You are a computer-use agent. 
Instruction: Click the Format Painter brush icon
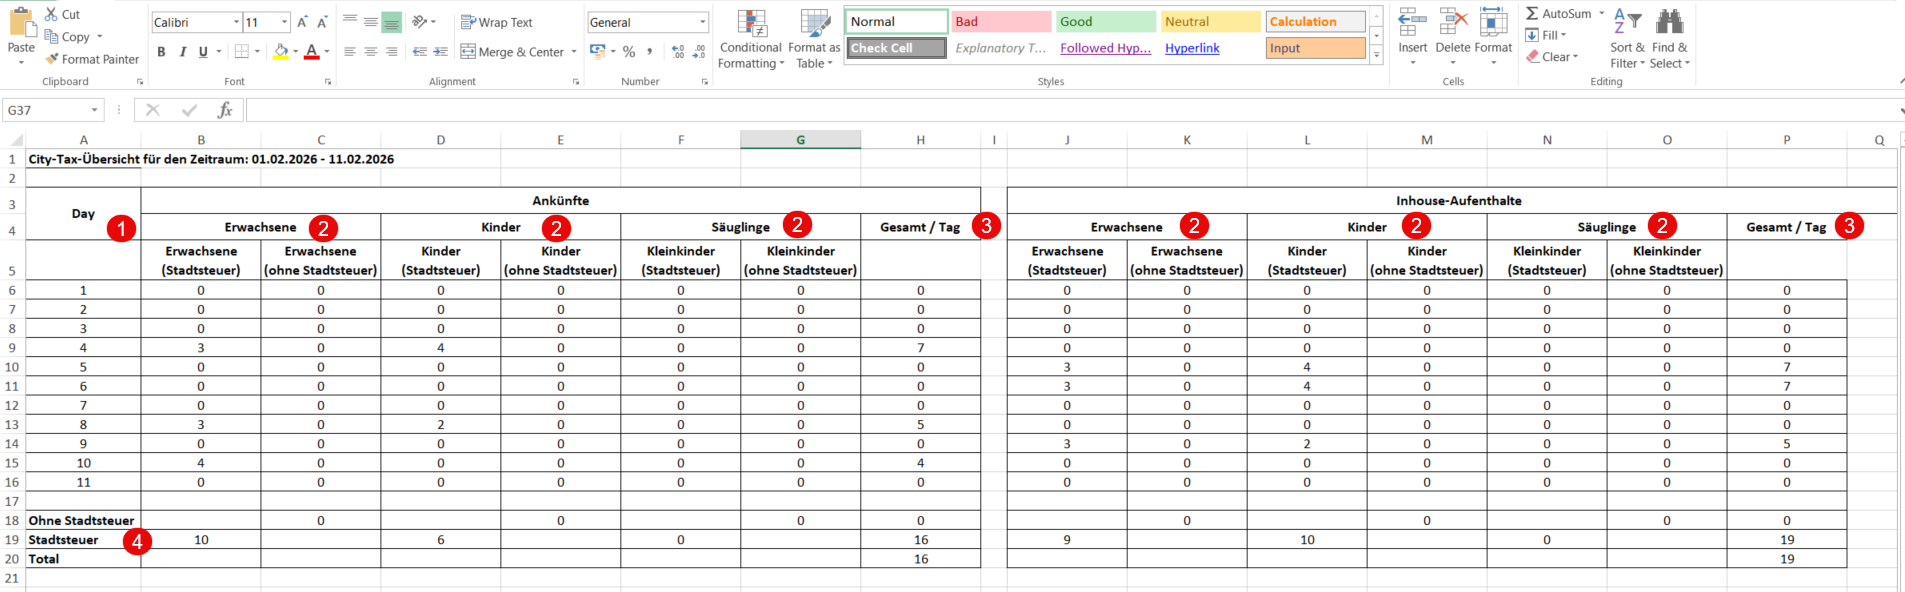[x=52, y=60]
